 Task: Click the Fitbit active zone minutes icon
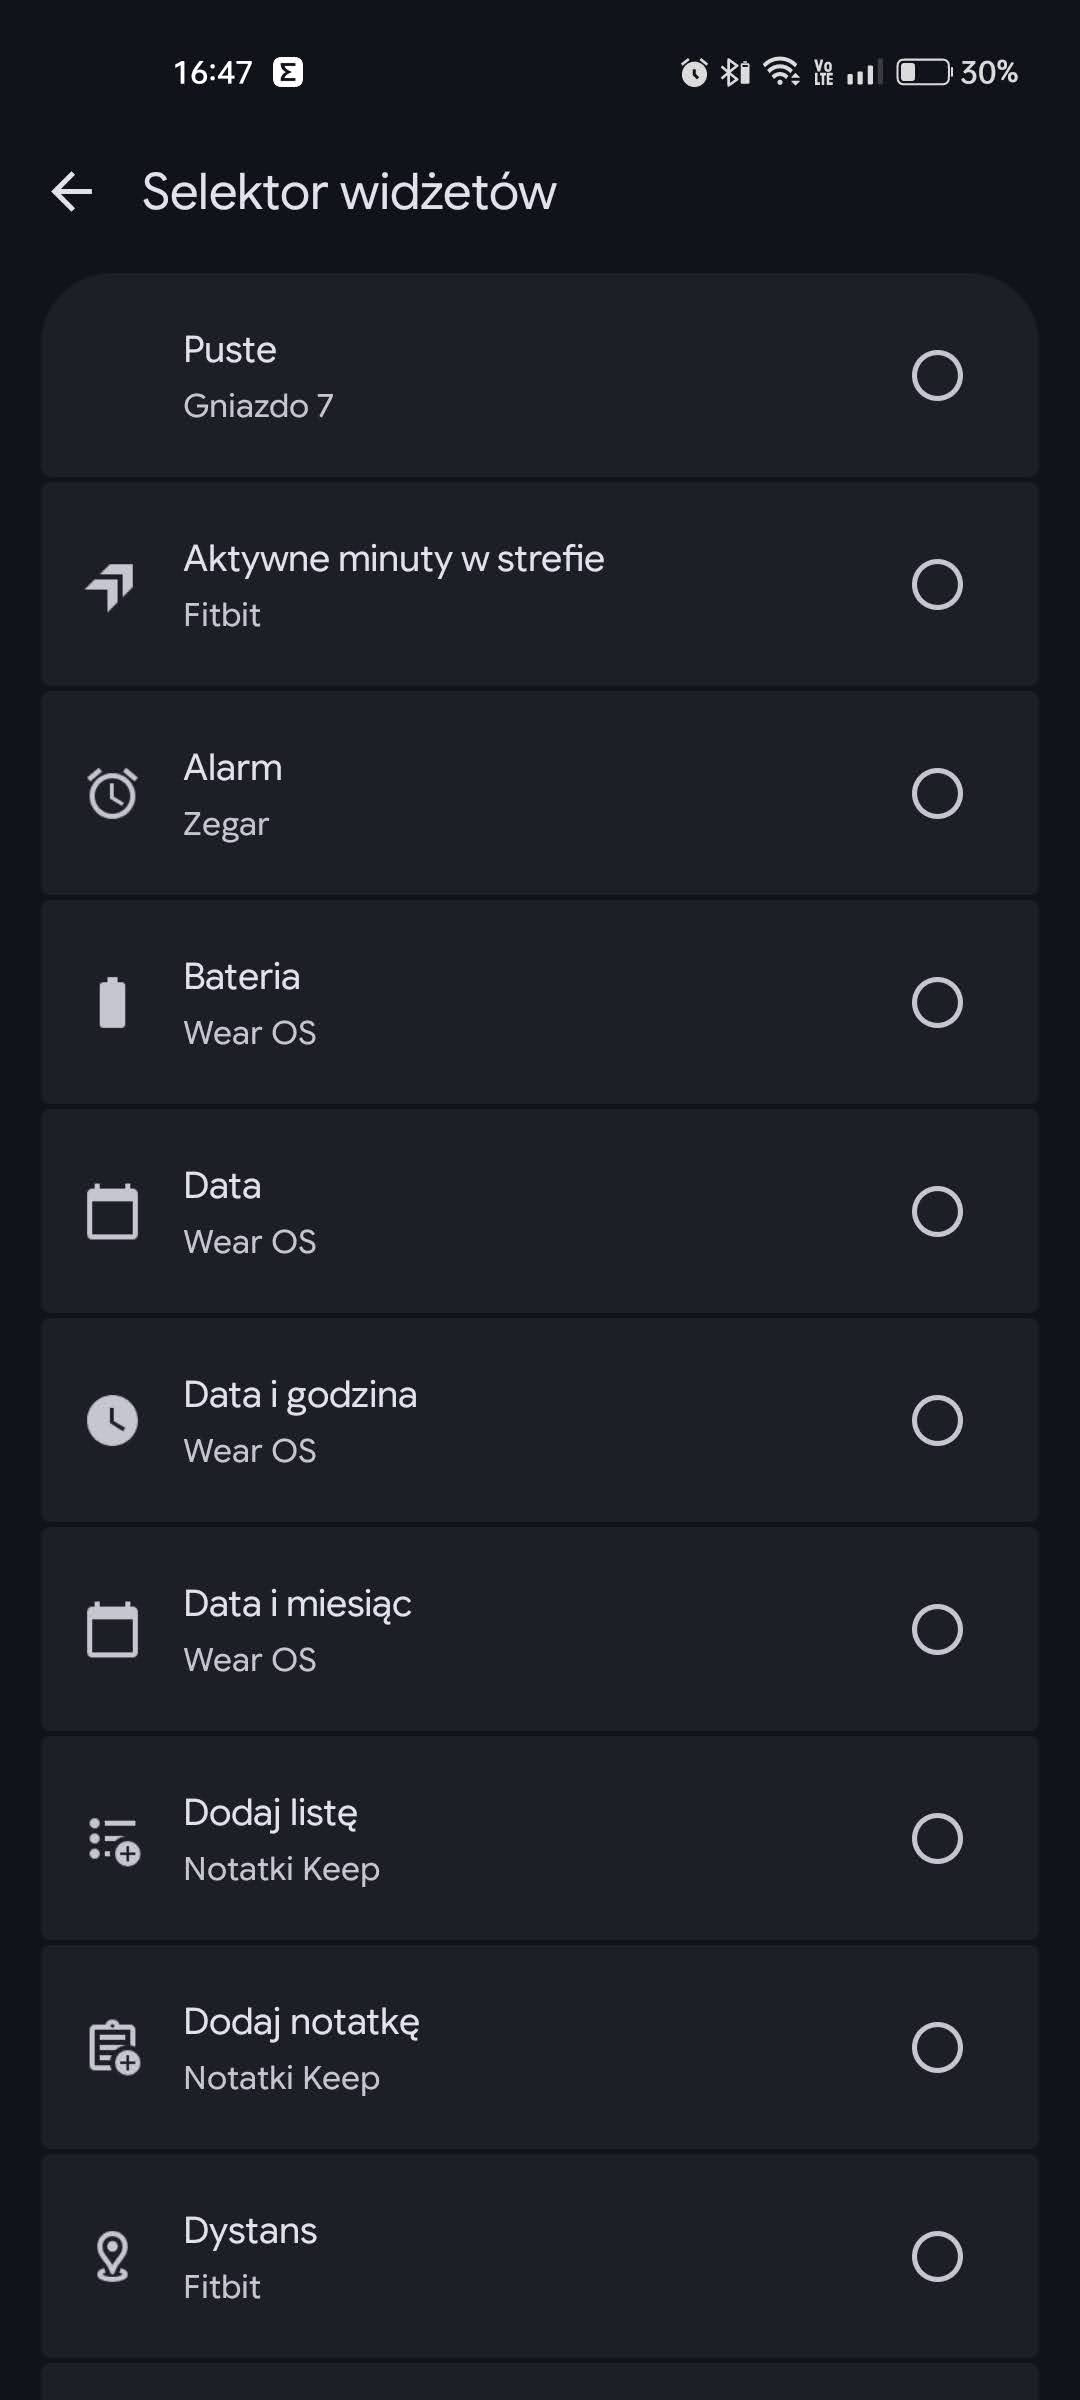click(x=112, y=585)
